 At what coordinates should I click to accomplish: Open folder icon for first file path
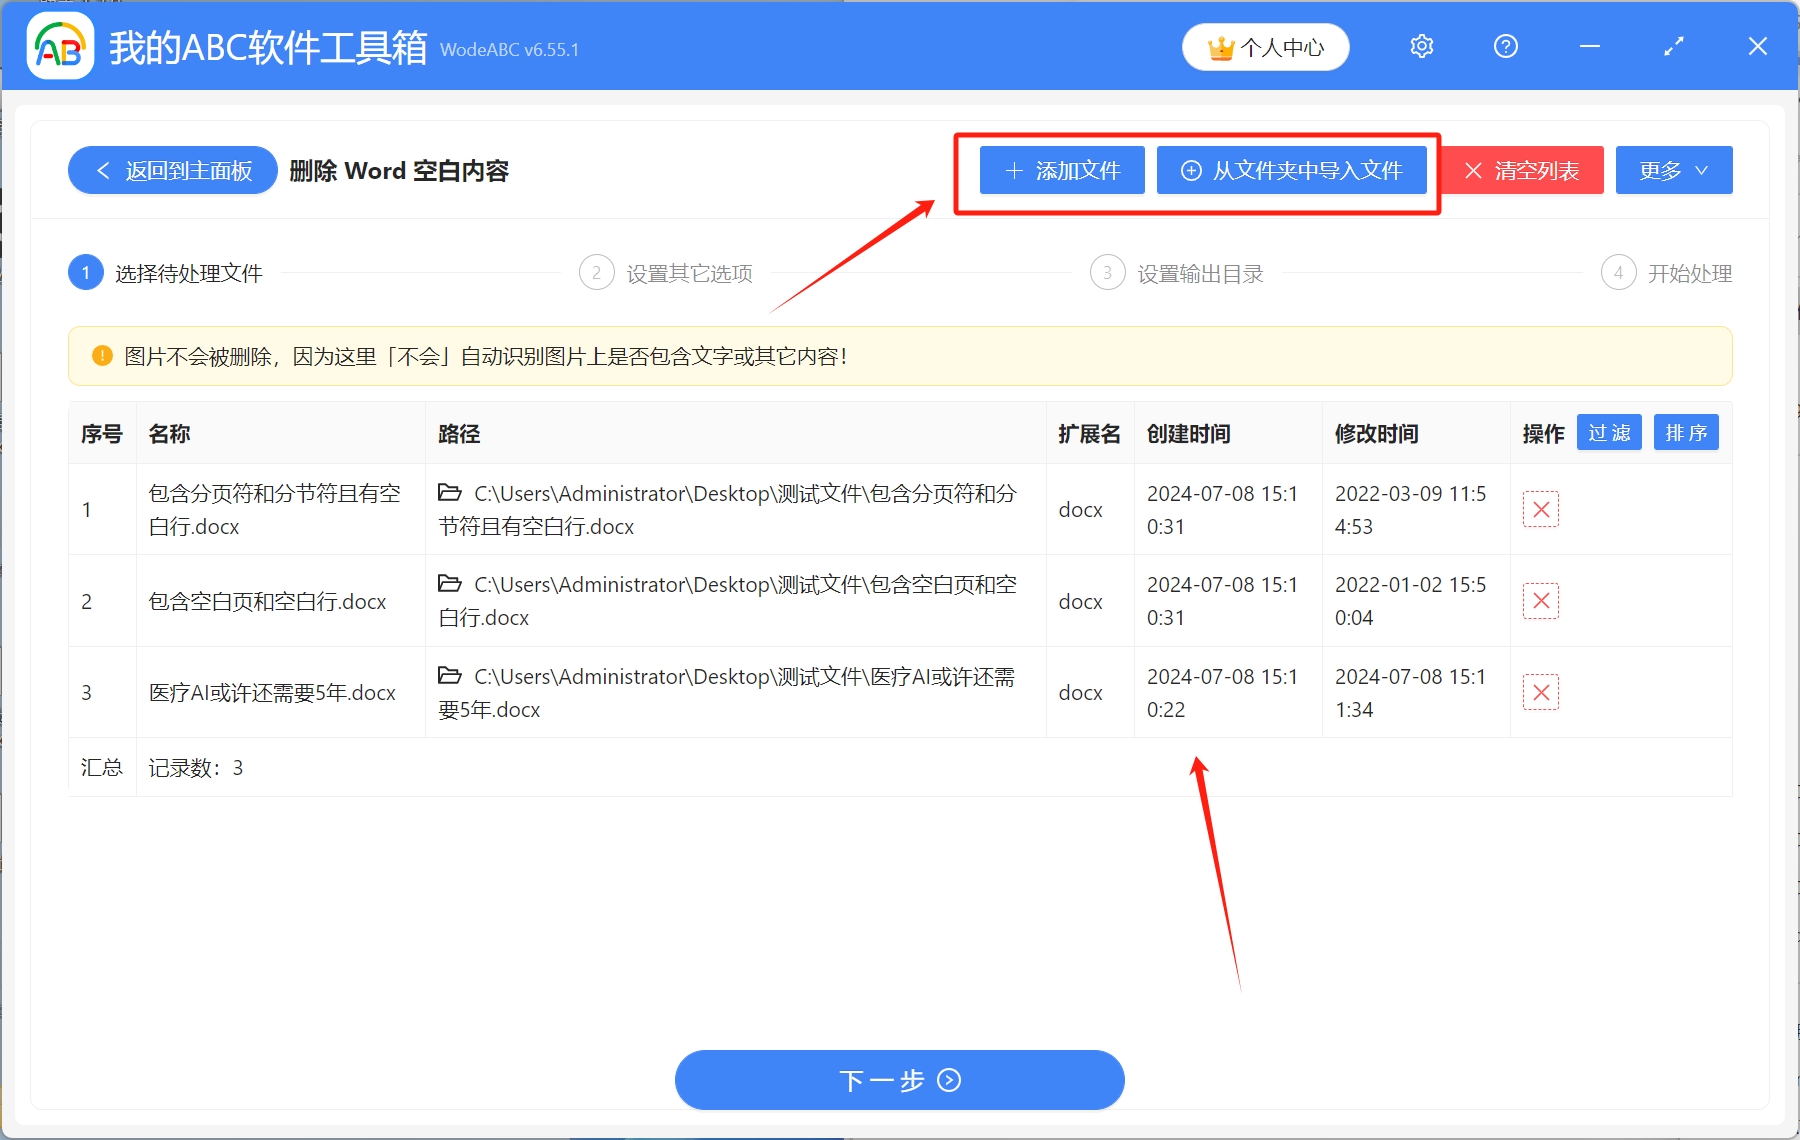coord(450,493)
